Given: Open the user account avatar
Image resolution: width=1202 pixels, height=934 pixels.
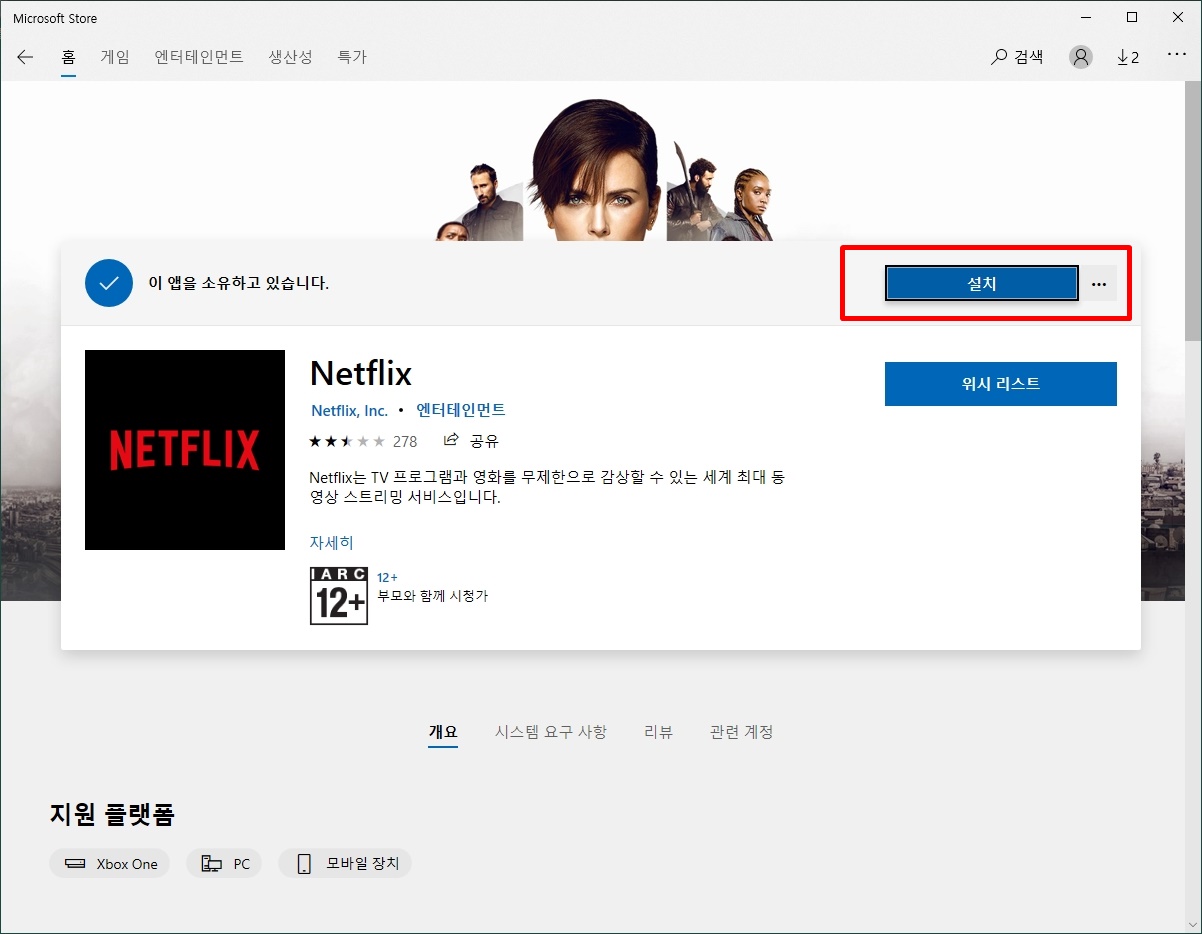Looking at the screenshot, I should click(x=1081, y=57).
